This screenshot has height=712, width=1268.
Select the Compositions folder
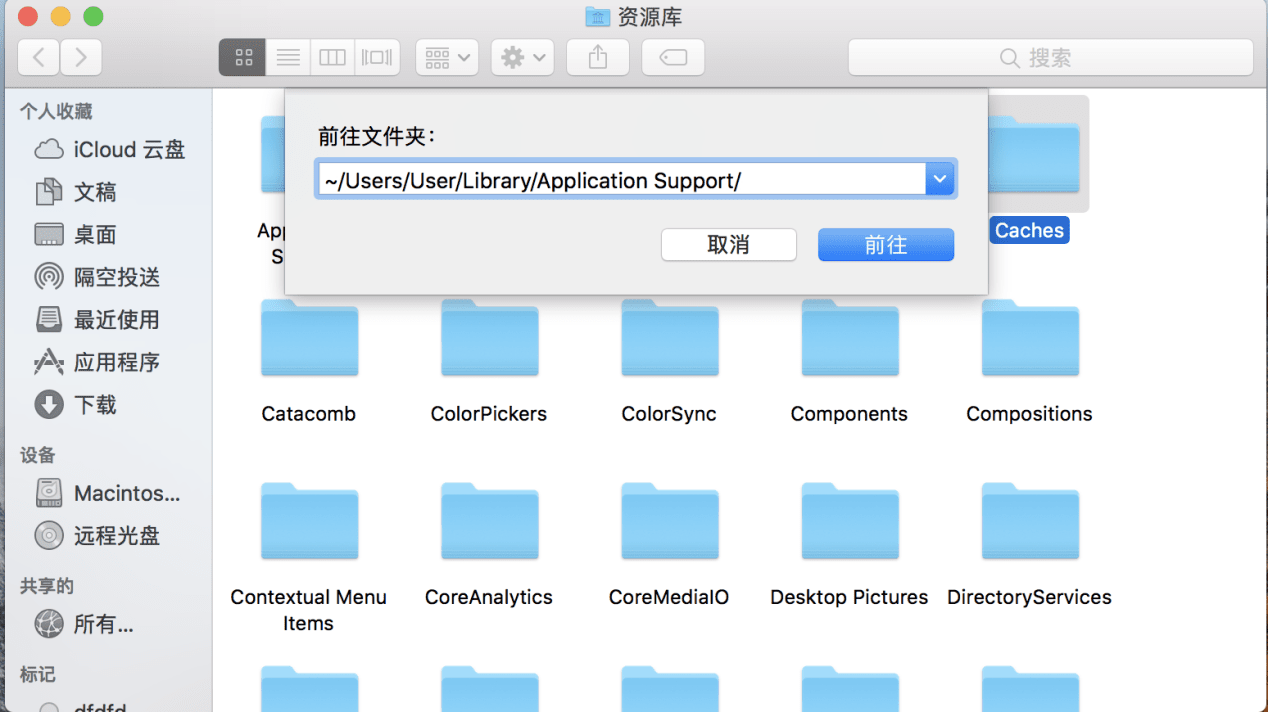point(1030,338)
